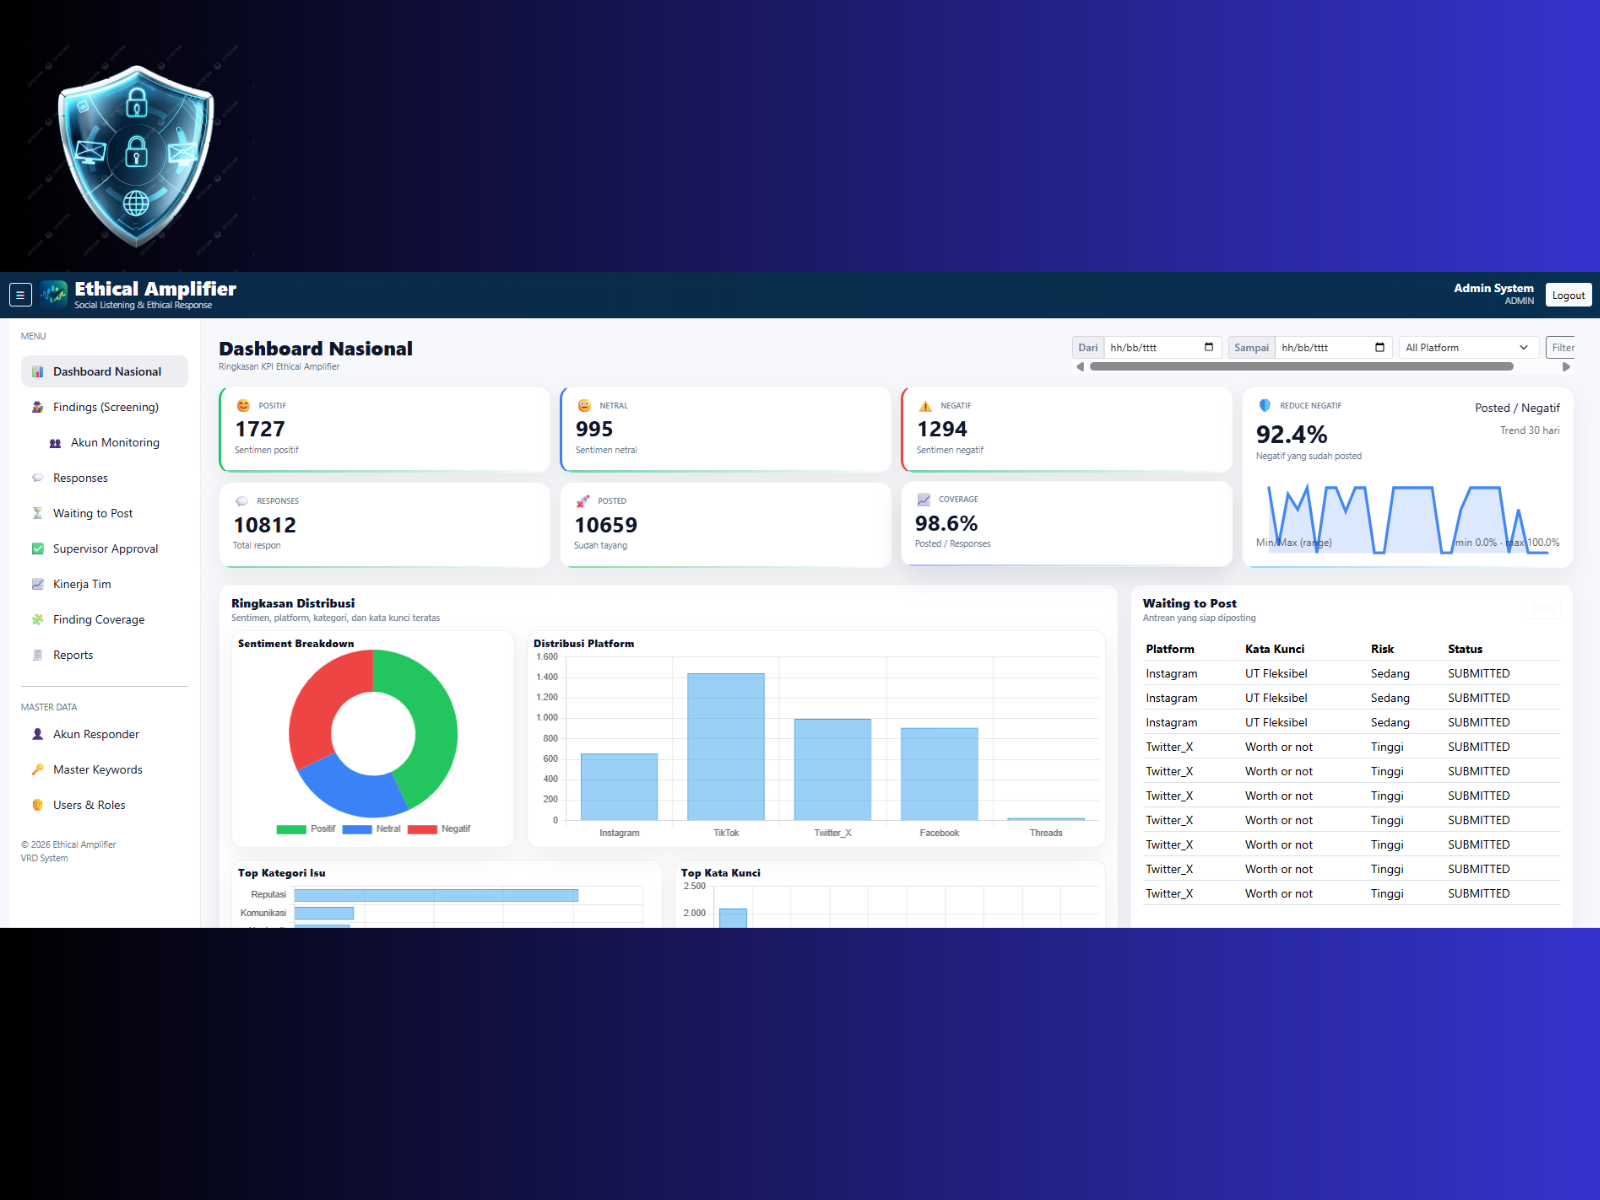Click the hamburger sidebar toggle icon
1600x1200 pixels.
point(20,295)
